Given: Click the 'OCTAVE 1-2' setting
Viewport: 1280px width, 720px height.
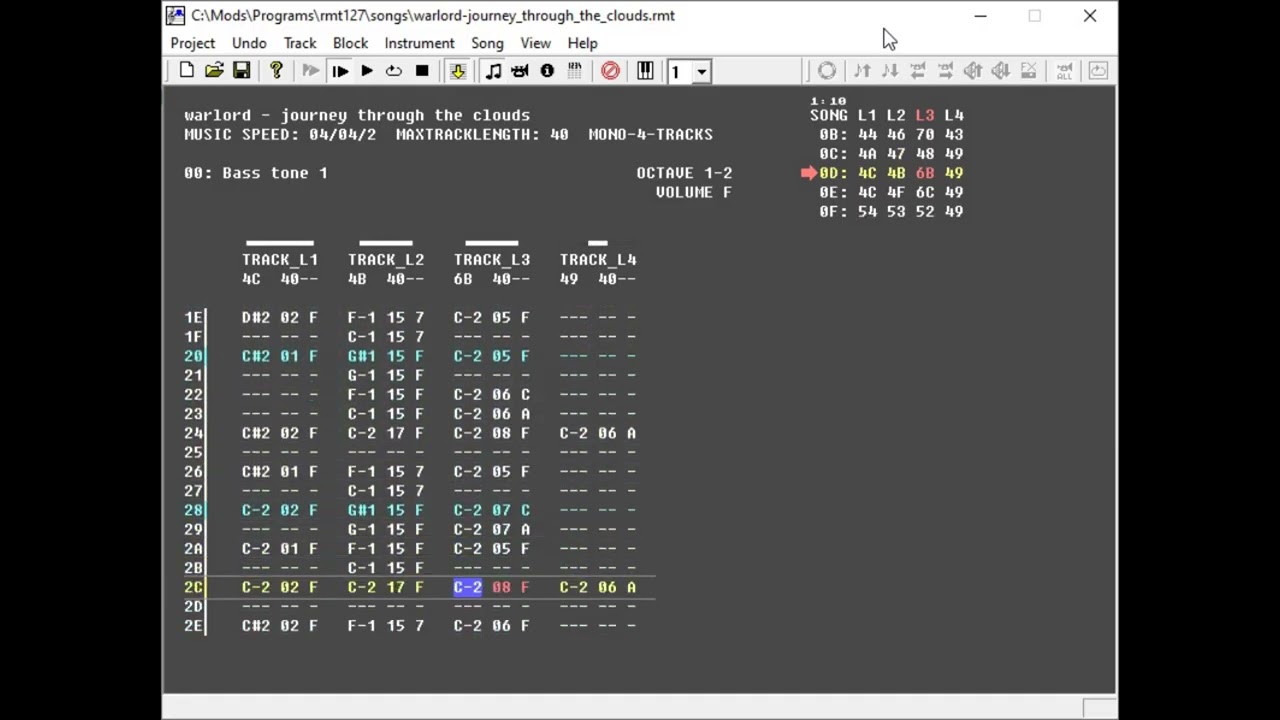Looking at the screenshot, I should (x=684, y=173).
